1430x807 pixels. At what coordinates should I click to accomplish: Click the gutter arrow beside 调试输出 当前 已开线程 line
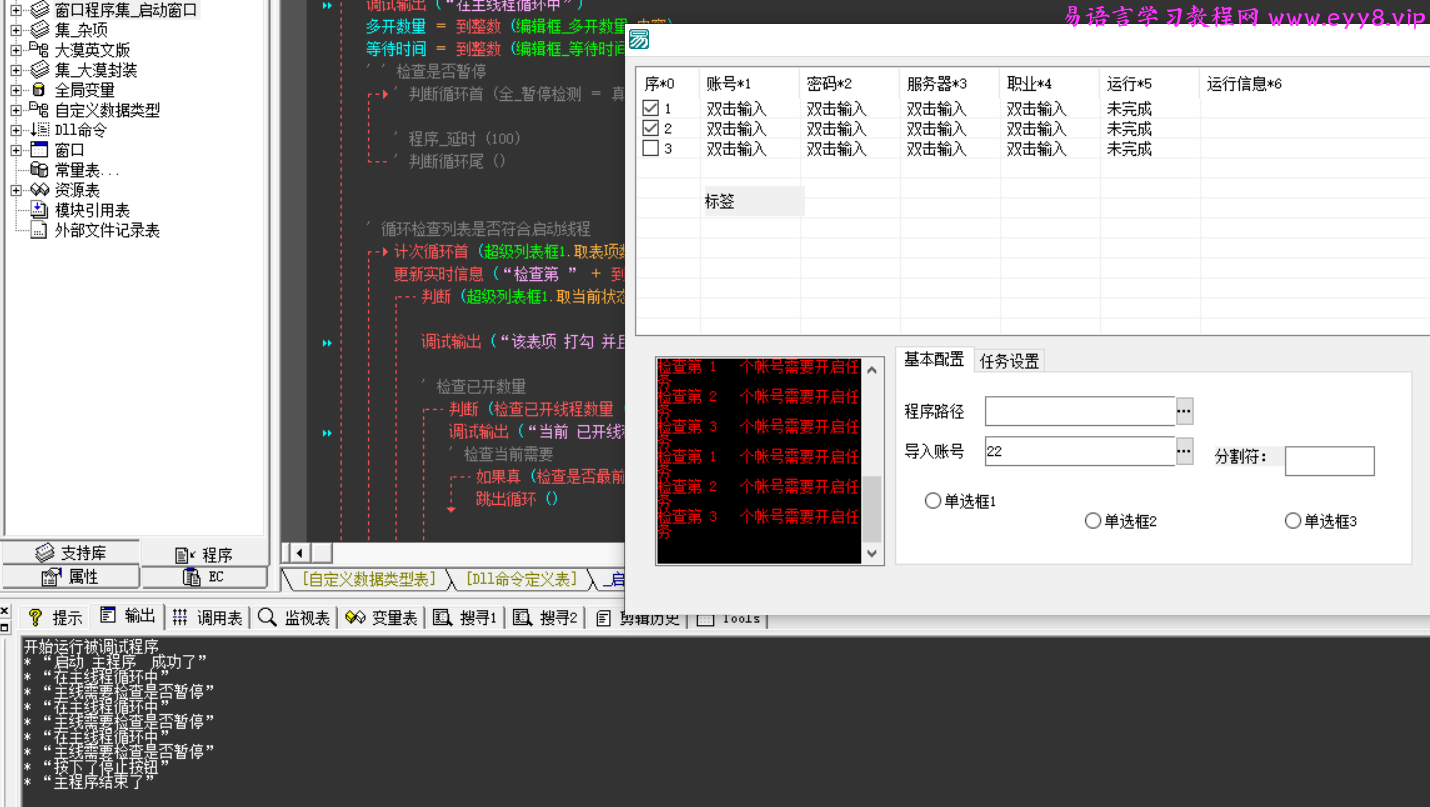(327, 433)
